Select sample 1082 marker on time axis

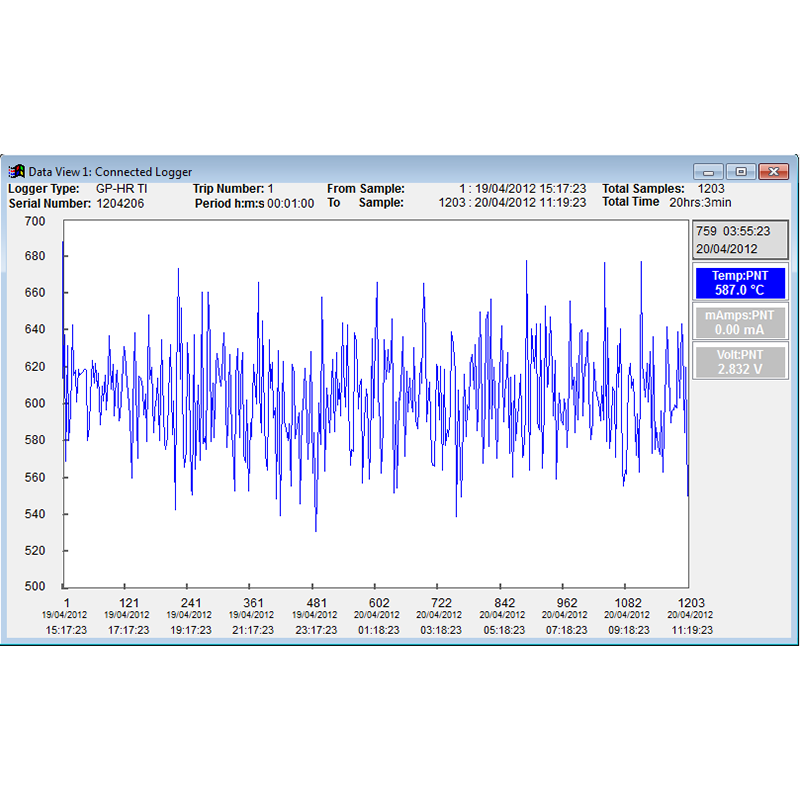[628, 603]
